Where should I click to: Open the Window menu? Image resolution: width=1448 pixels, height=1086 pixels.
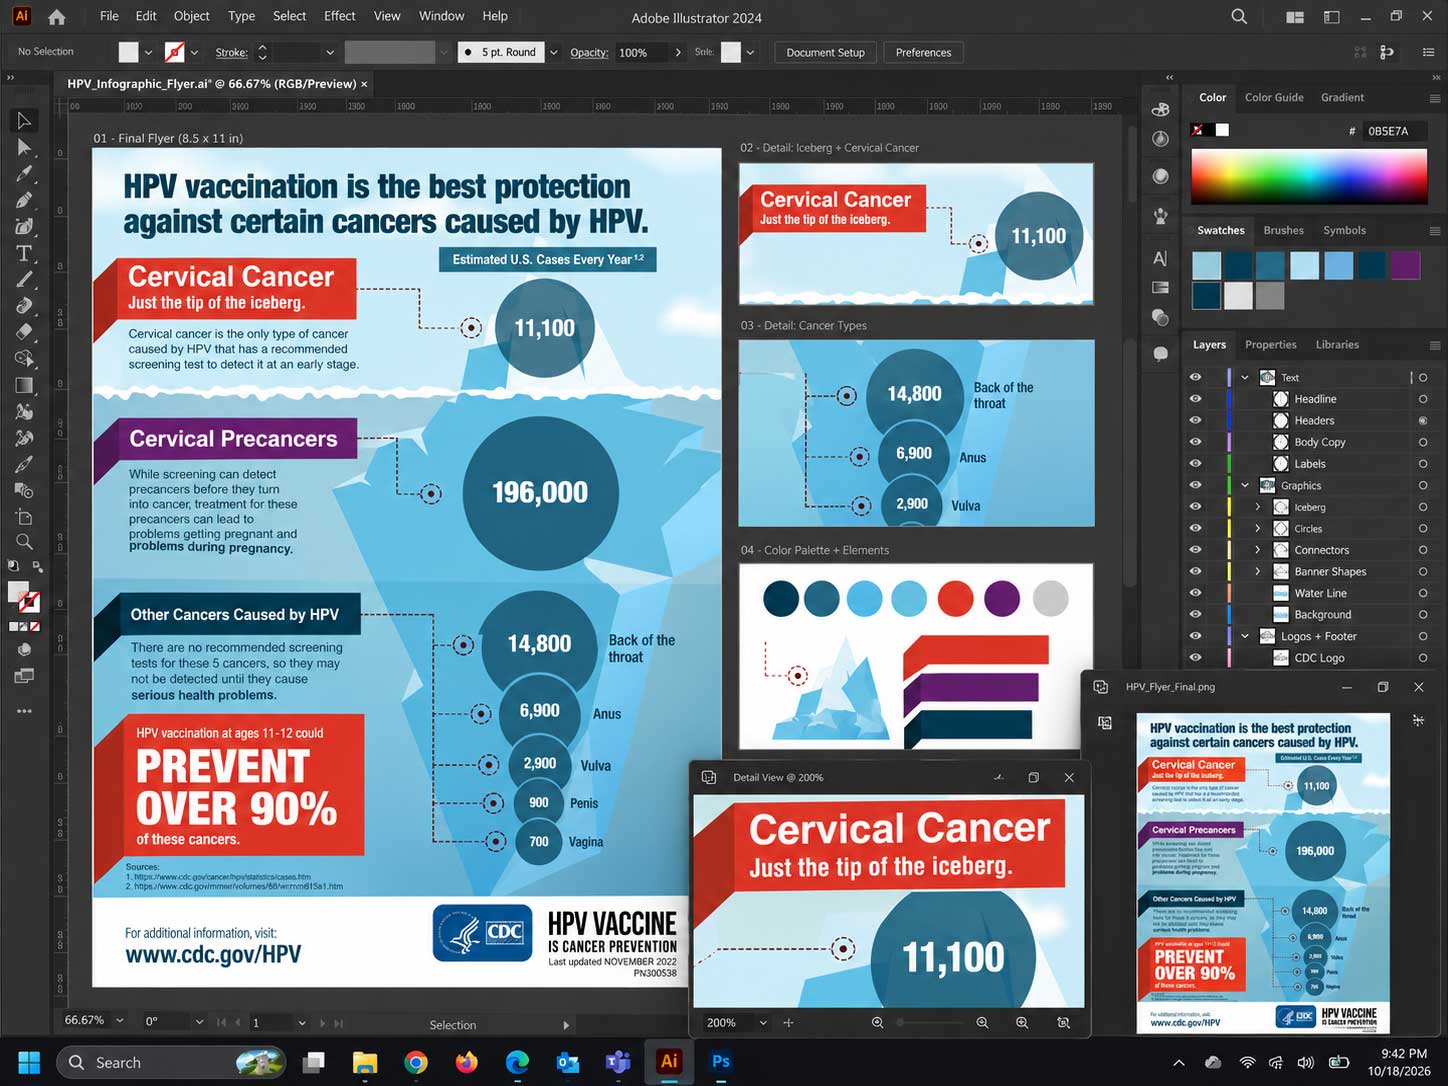click(441, 16)
